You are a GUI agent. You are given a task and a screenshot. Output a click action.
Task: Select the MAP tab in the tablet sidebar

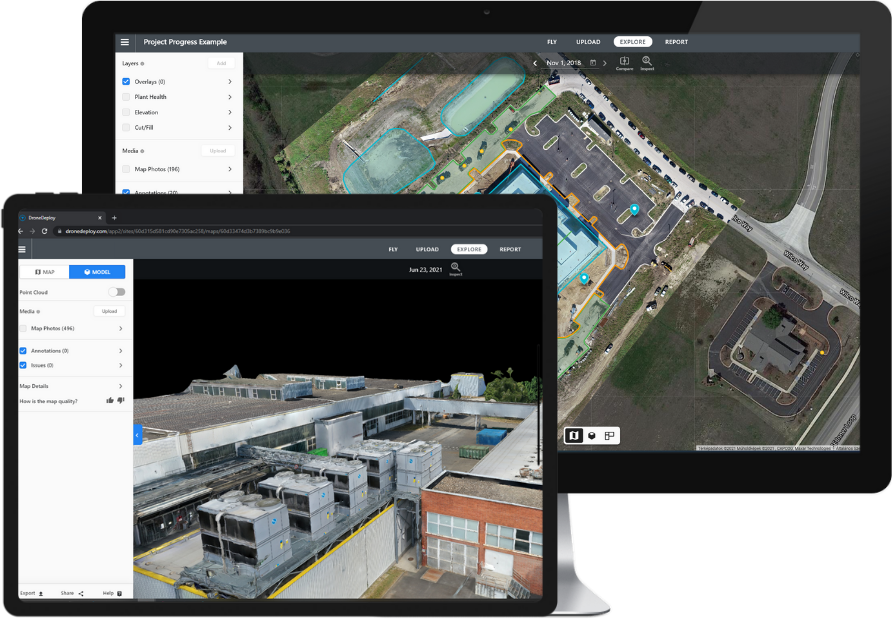click(44, 272)
